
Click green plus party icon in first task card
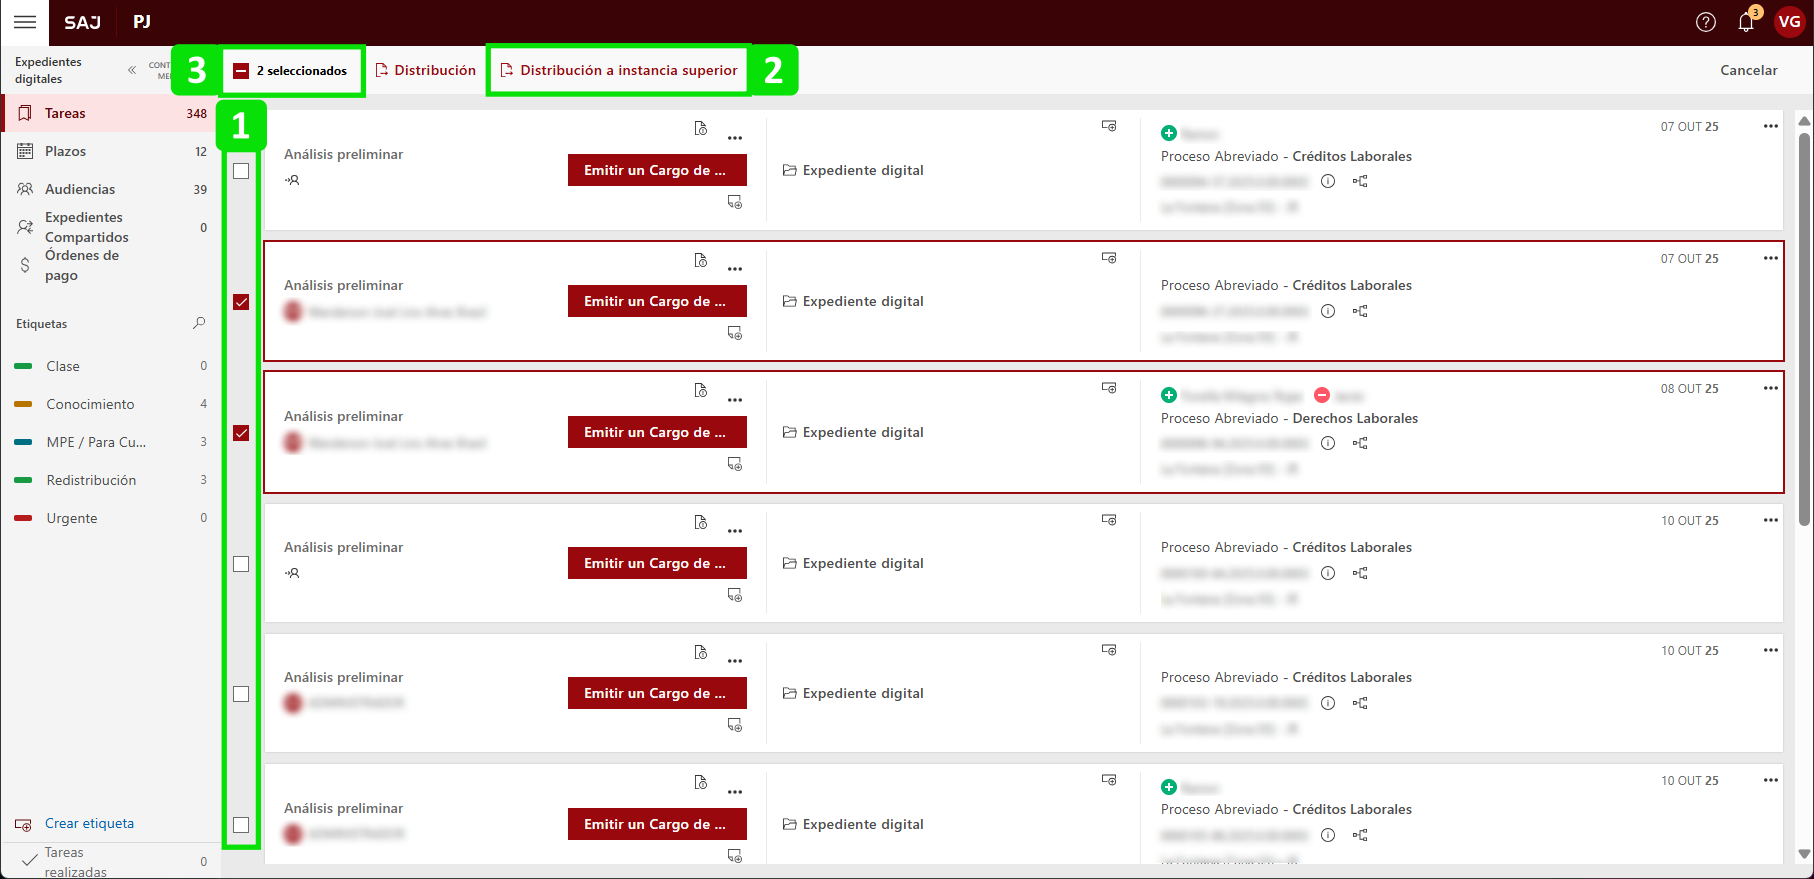click(1169, 133)
